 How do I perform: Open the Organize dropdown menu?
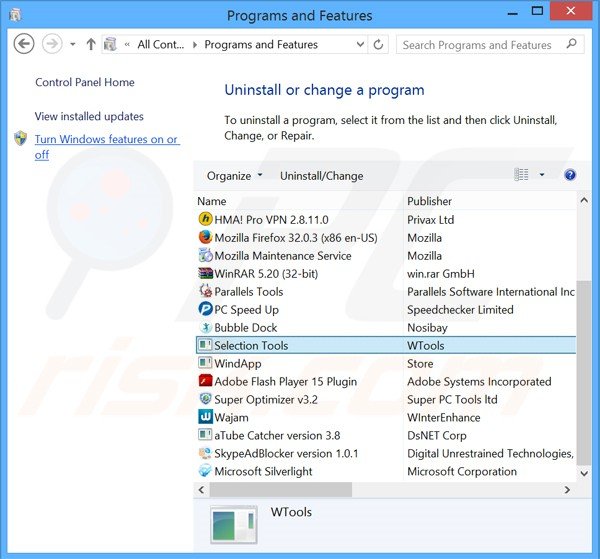[235, 176]
